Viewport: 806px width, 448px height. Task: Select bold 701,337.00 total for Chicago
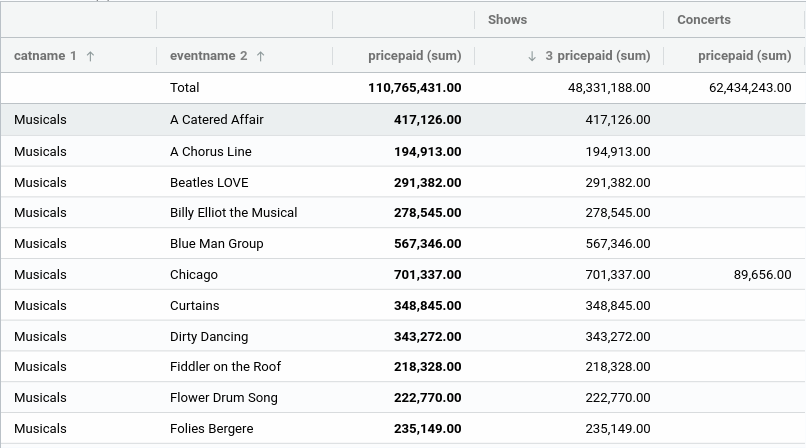(x=427, y=275)
